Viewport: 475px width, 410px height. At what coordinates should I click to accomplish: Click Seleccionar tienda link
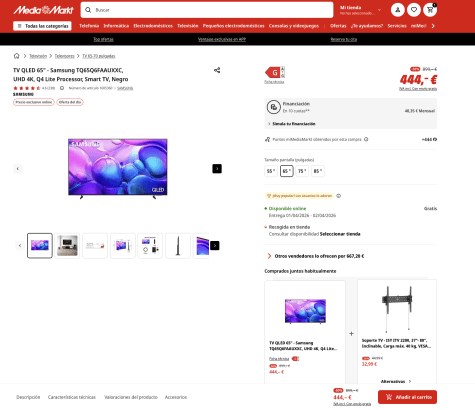pos(340,234)
